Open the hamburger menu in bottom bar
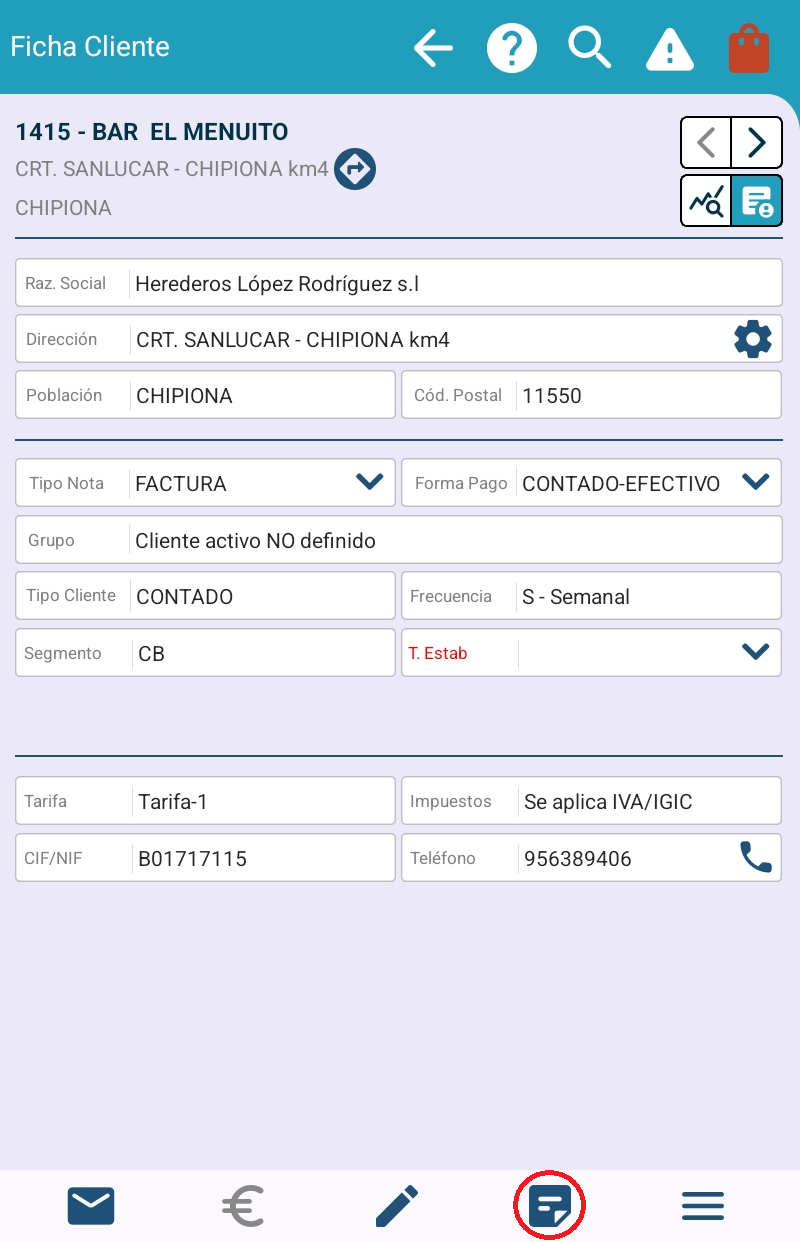Viewport: 800px width, 1242px height. 703,1206
